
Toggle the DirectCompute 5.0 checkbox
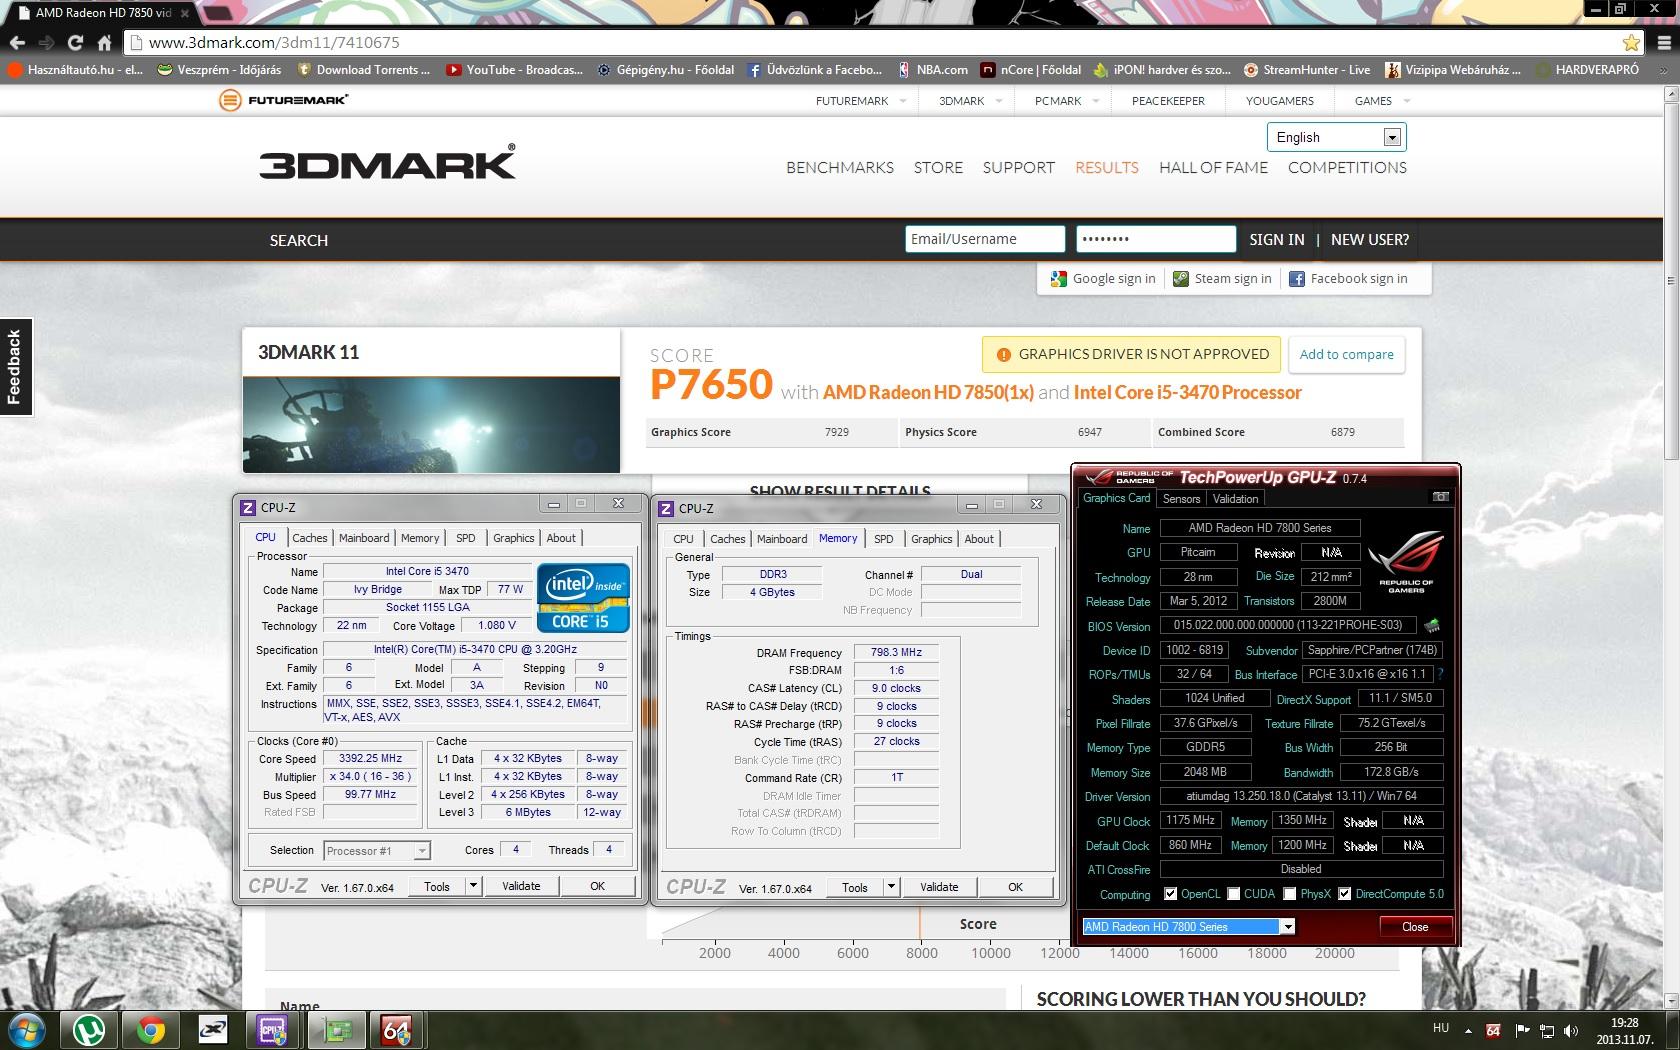click(1345, 894)
